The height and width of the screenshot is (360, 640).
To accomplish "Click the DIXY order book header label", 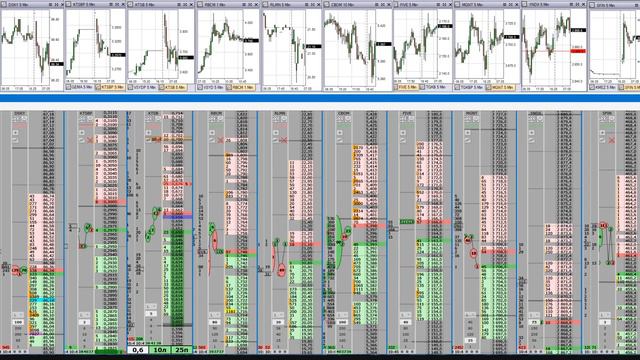I will 19,113.
